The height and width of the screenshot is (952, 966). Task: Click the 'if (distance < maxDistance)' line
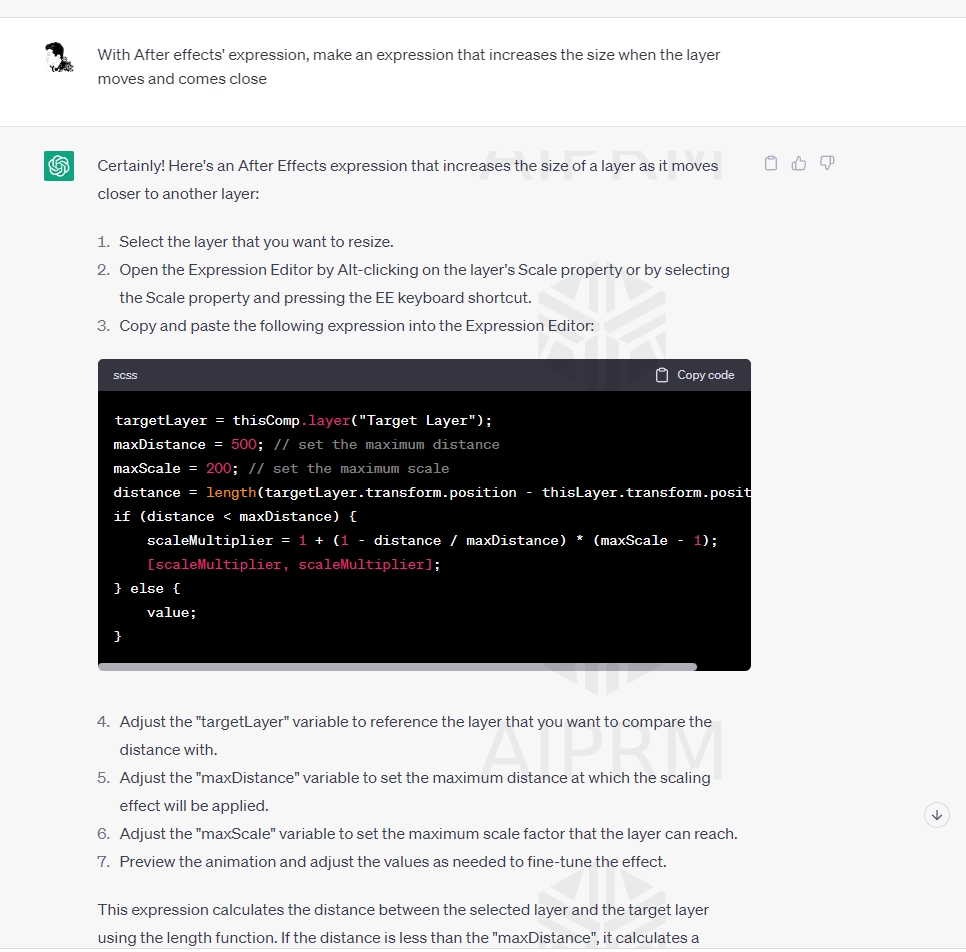pyautogui.click(x=235, y=516)
